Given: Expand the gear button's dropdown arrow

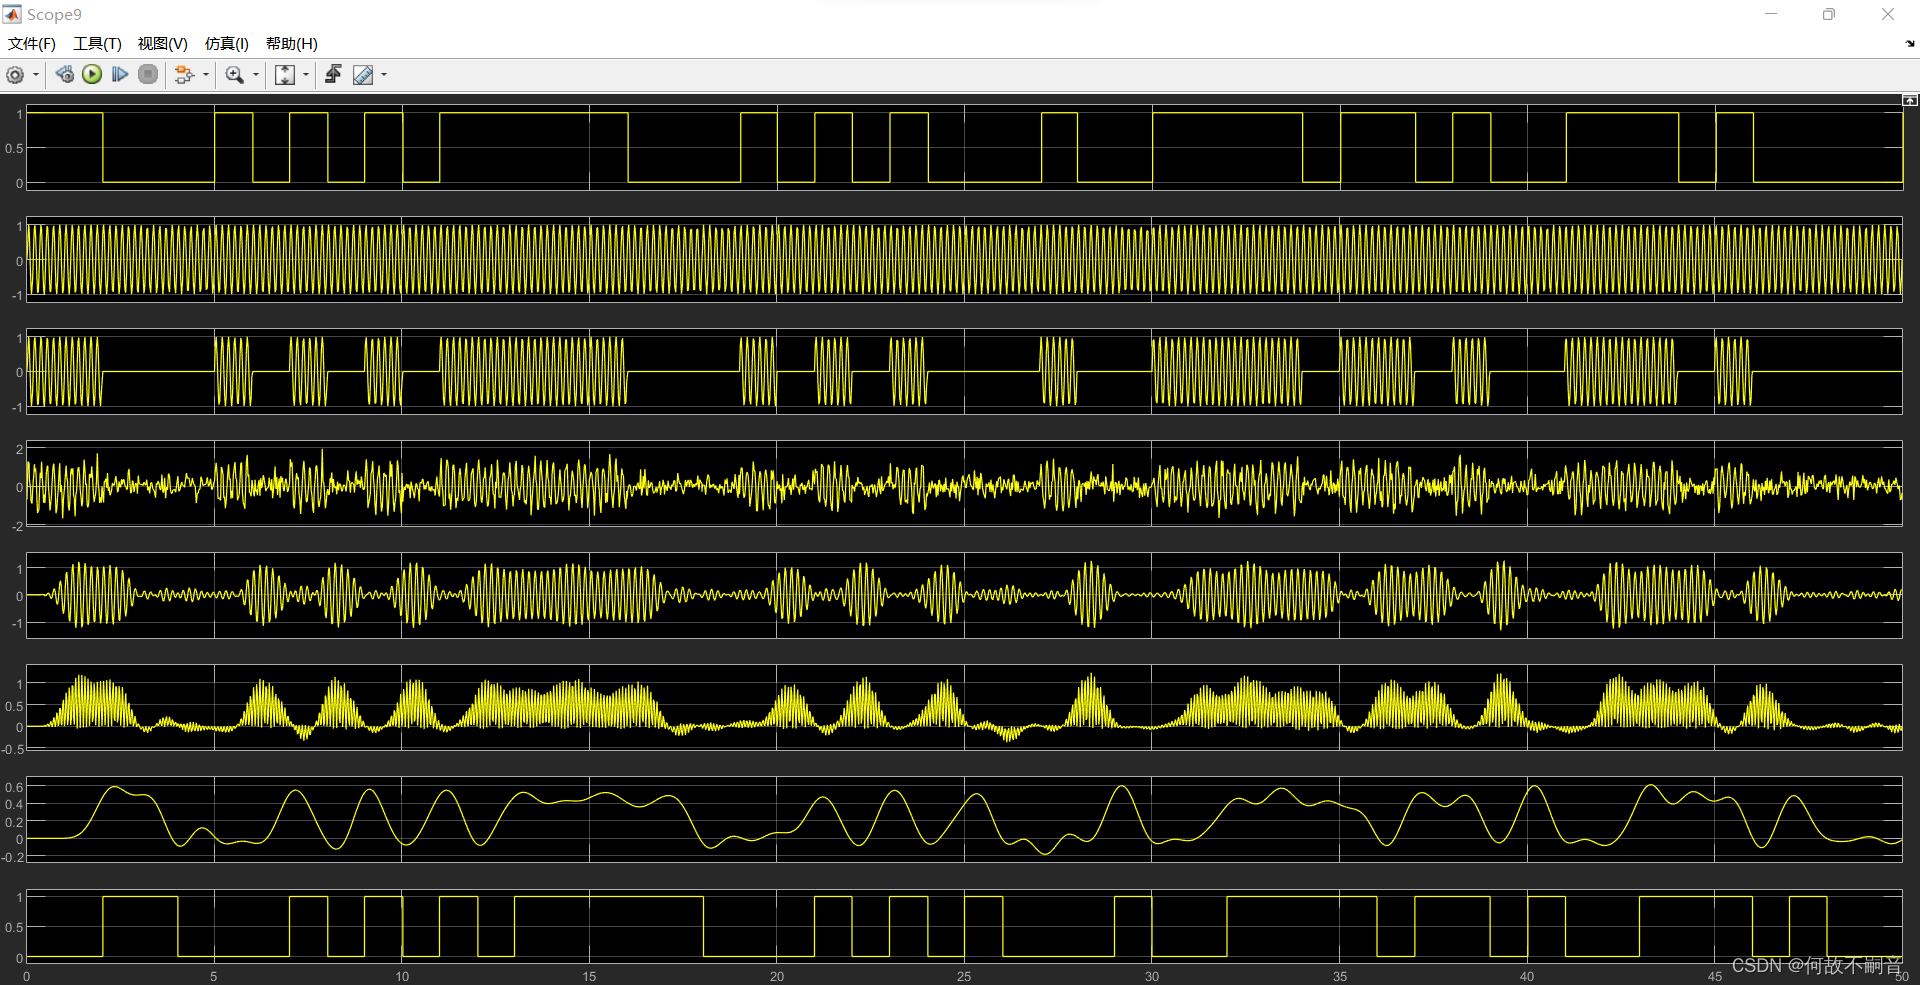Looking at the screenshot, I should tap(36, 75).
